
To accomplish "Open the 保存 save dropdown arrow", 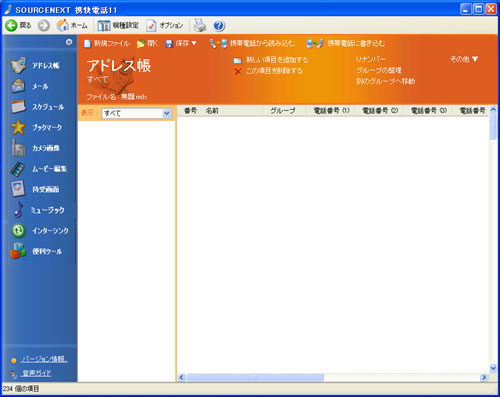I will pos(194,43).
